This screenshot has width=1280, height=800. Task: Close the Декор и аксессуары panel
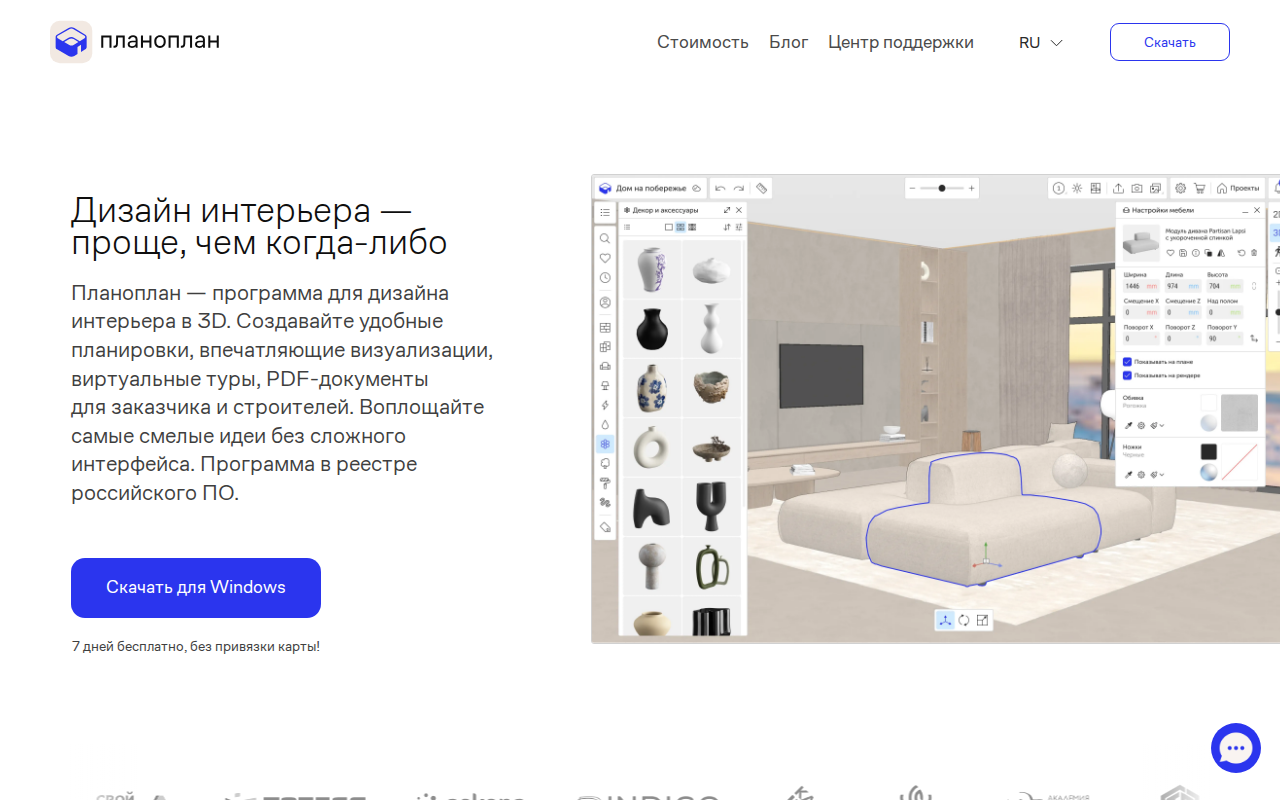739,210
